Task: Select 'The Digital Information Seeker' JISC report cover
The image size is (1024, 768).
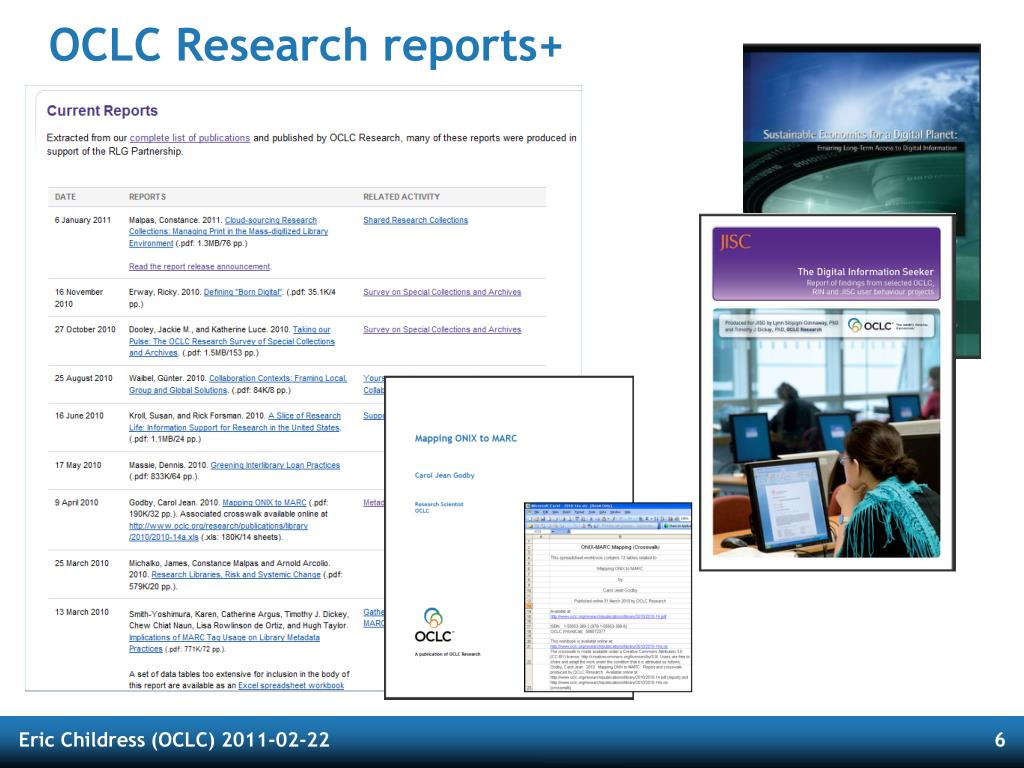Action: tap(827, 392)
